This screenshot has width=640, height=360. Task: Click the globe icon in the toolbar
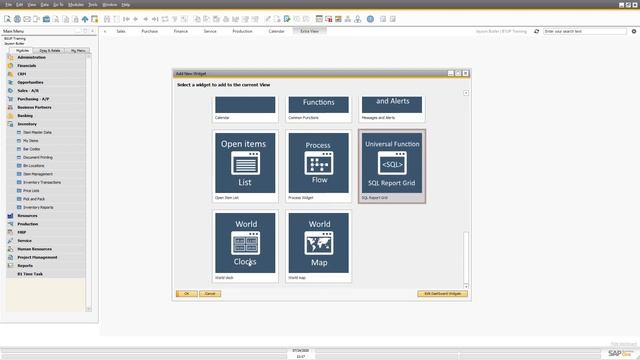pyautogui.click(x=17, y=19)
